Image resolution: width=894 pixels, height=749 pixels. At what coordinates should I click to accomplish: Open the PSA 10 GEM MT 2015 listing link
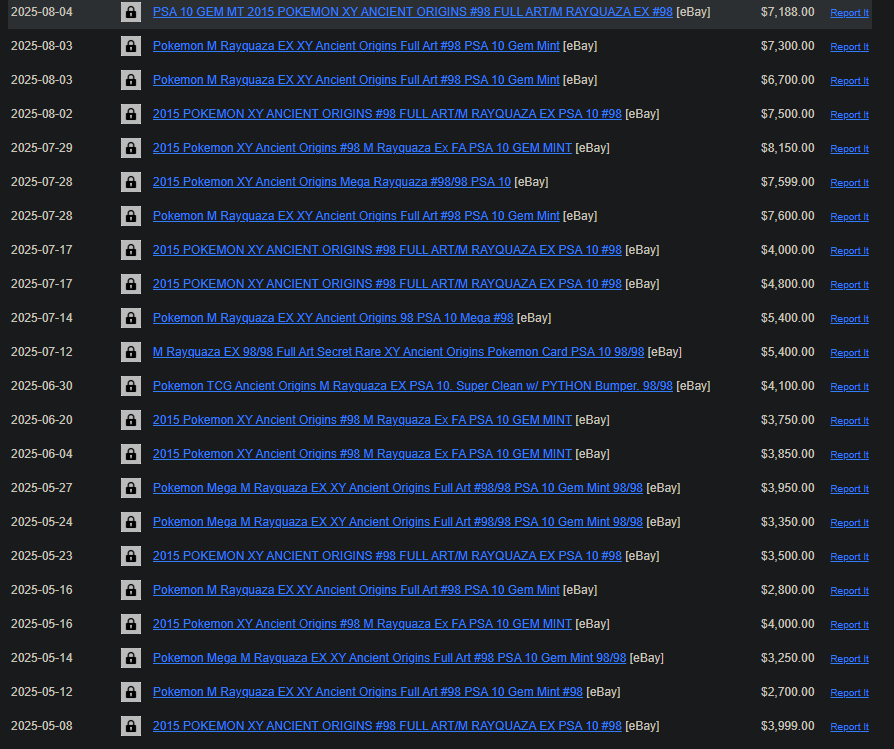413,12
